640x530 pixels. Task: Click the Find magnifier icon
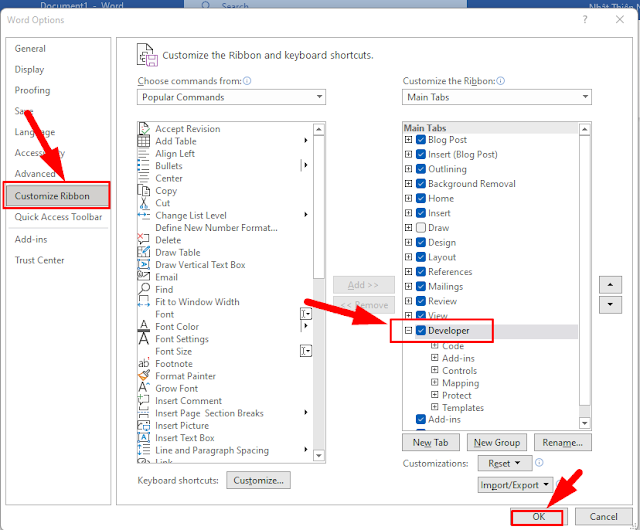pos(144,289)
